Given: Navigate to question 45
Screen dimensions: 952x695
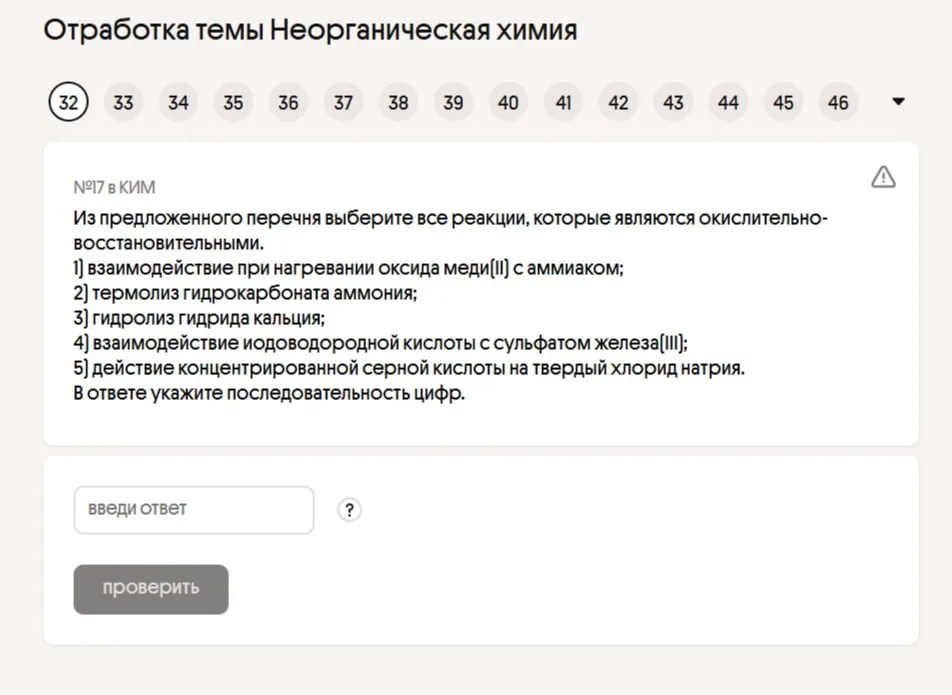Looking at the screenshot, I should tap(783, 102).
